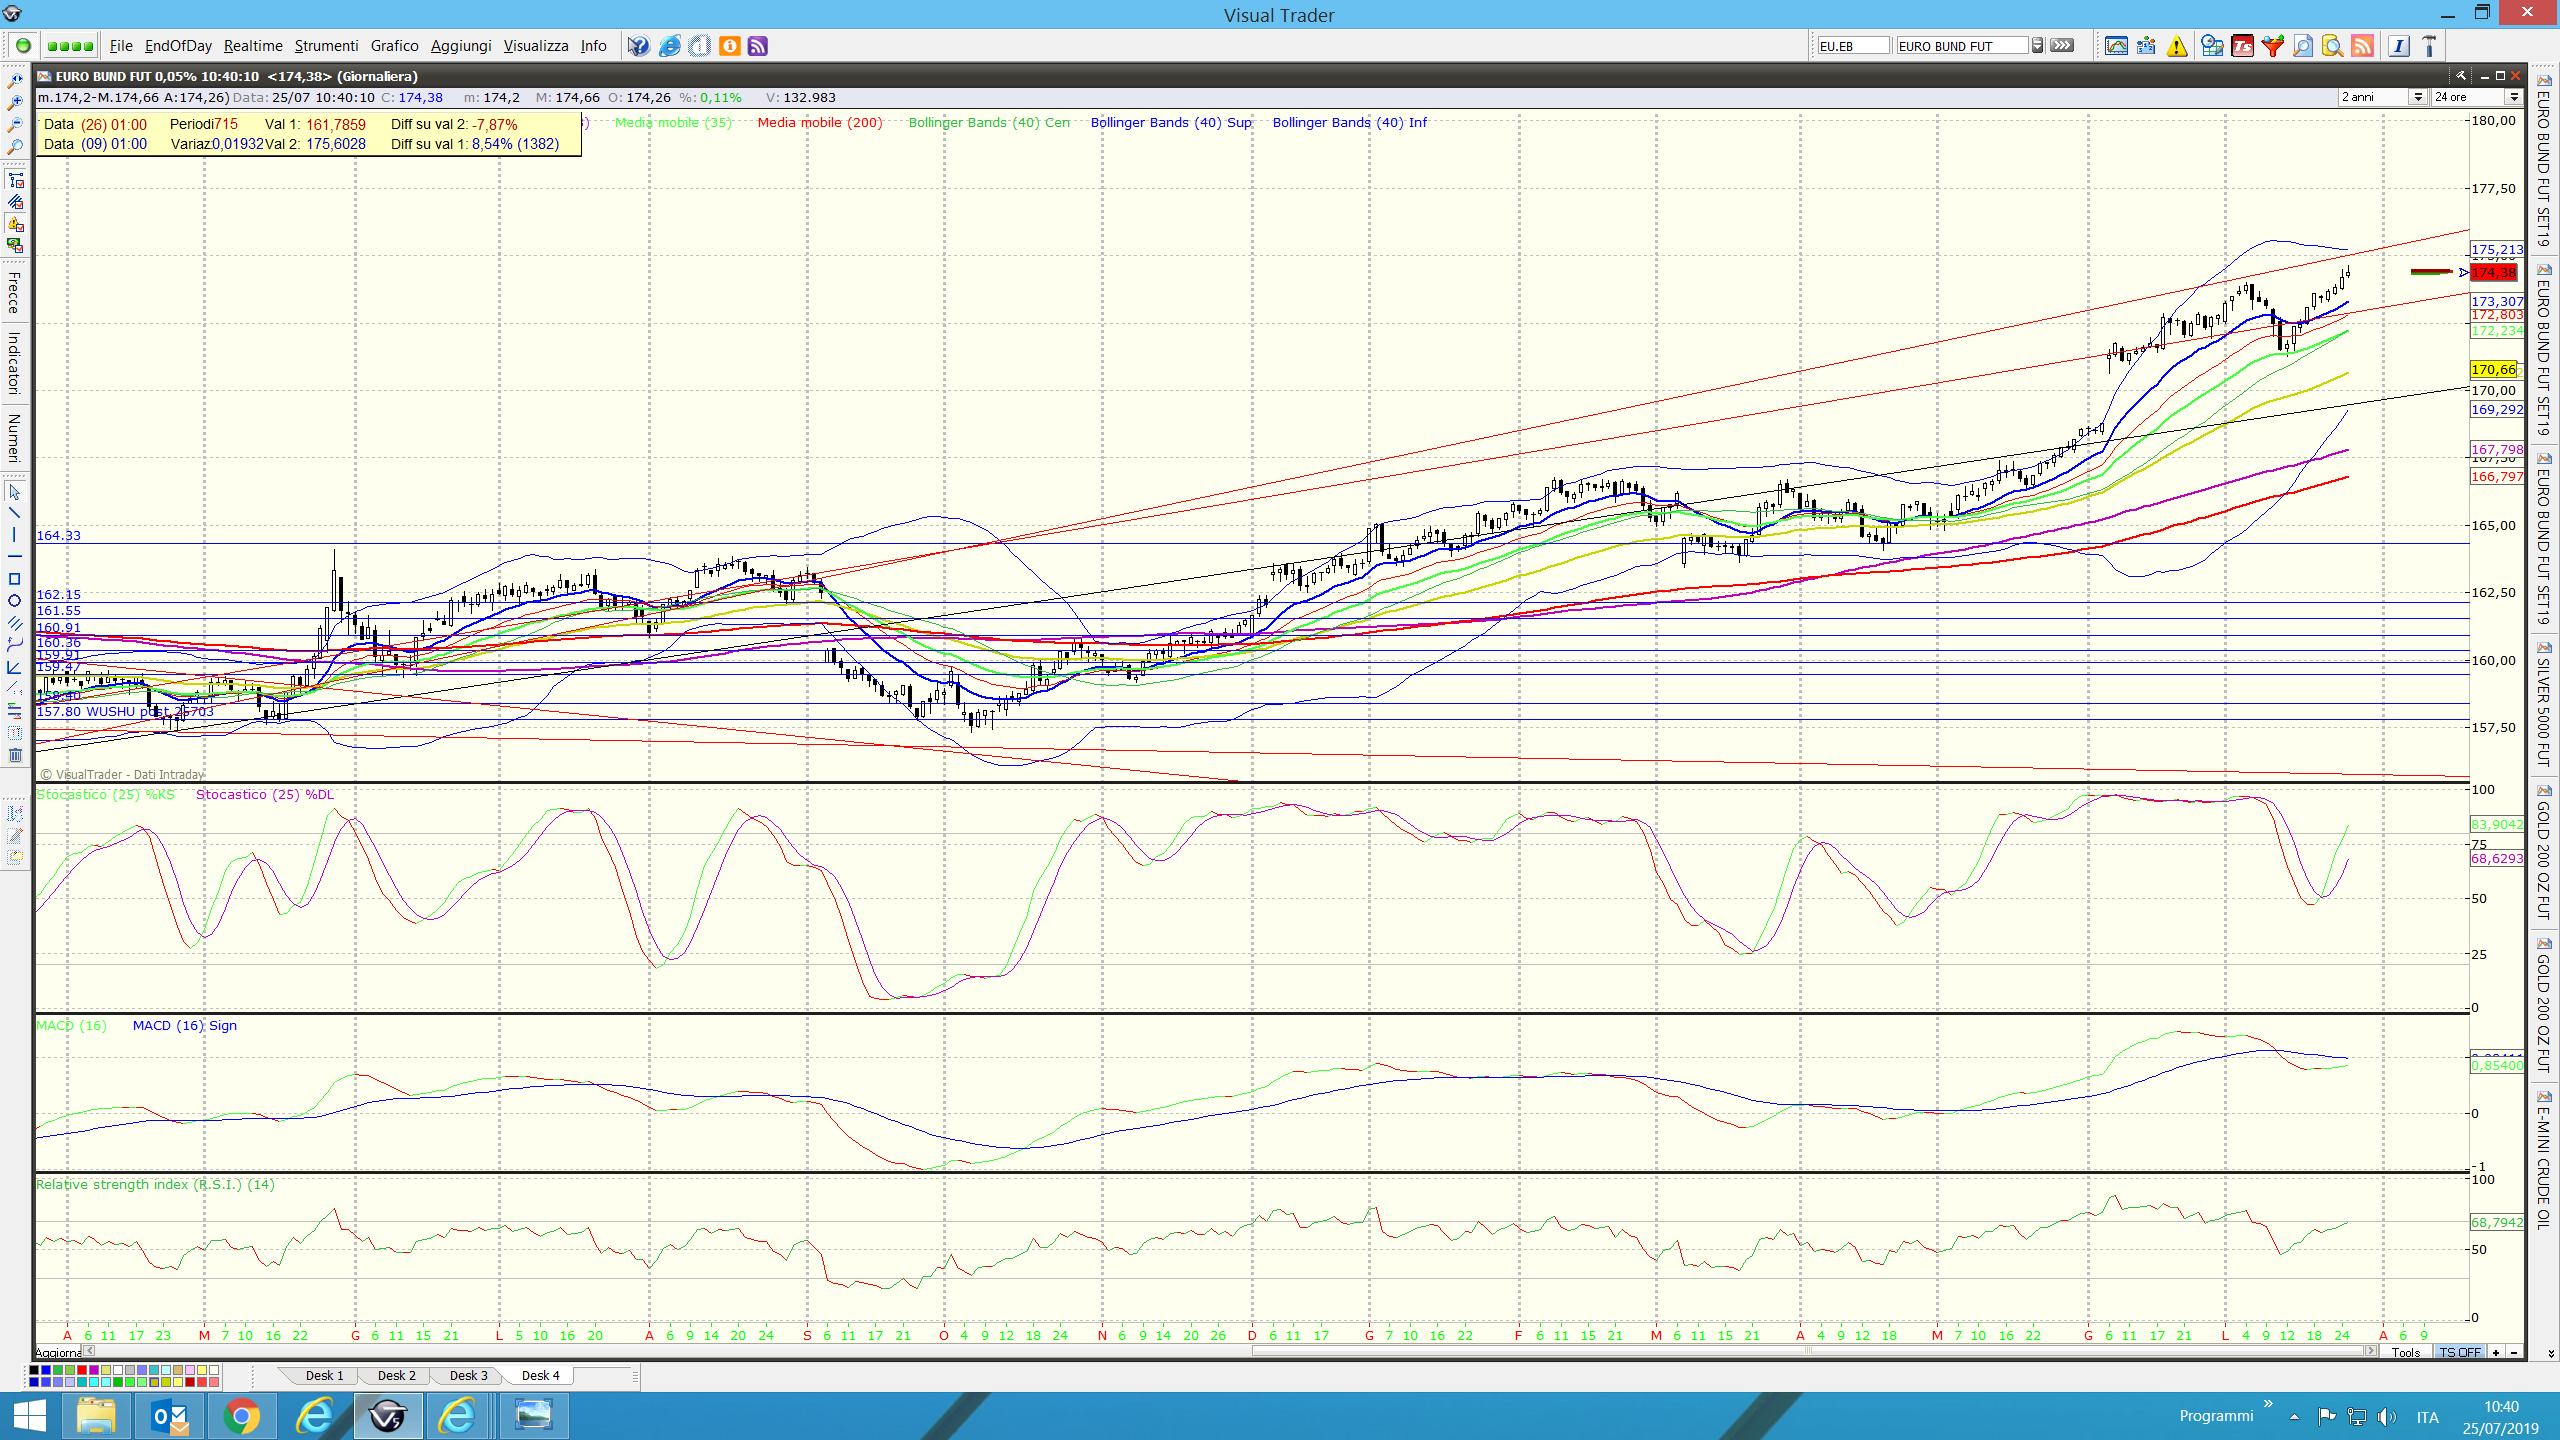Click the pin icon in chart title bar
The width and height of the screenshot is (2560, 1440).
[2461, 76]
